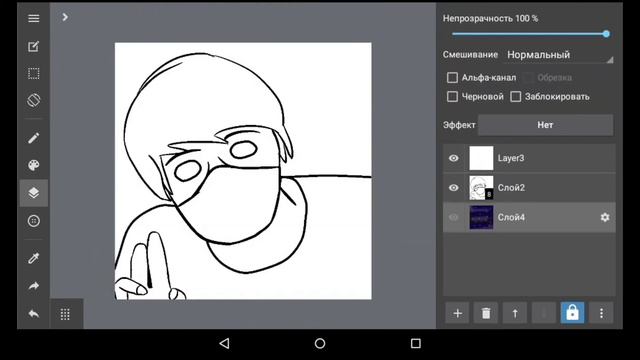Viewport: 640px width, 360px height.
Task: Tap the Android recent apps button
Action: click(x=416, y=343)
